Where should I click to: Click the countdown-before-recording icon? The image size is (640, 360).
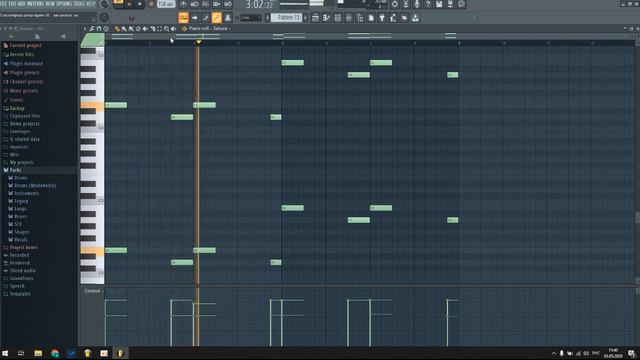(205, 4)
